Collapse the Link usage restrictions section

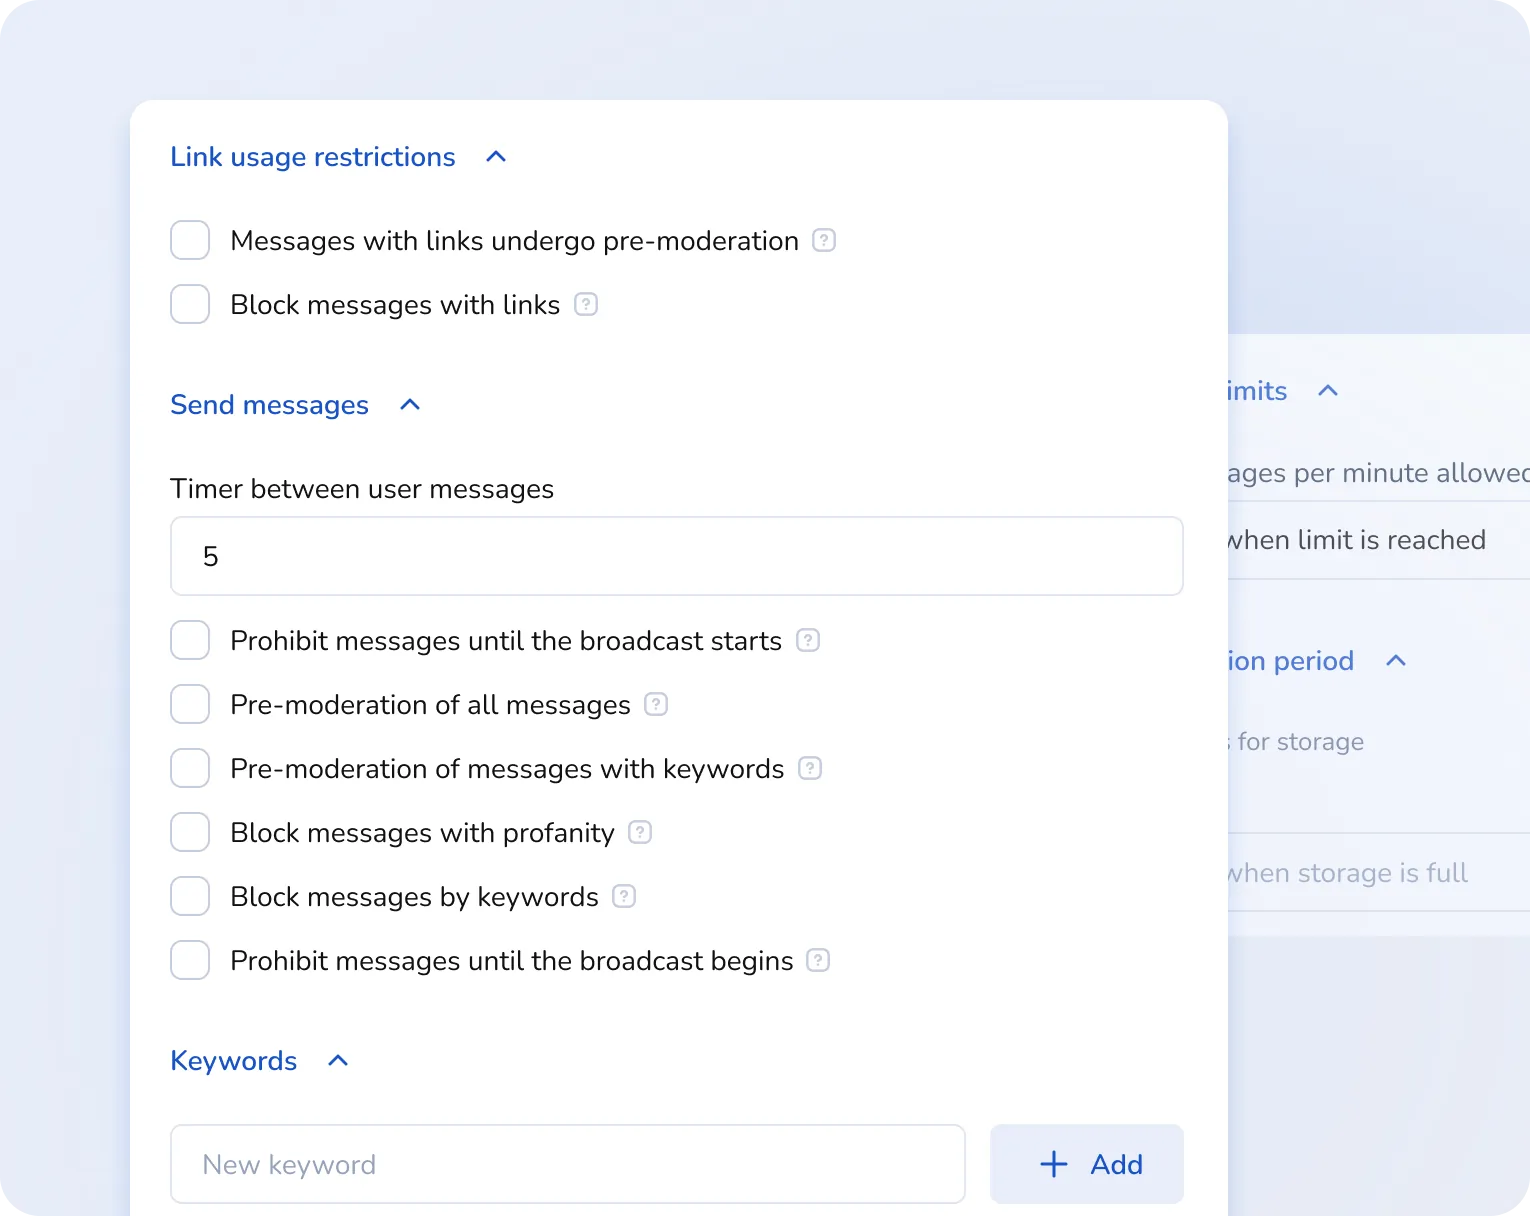[495, 157]
